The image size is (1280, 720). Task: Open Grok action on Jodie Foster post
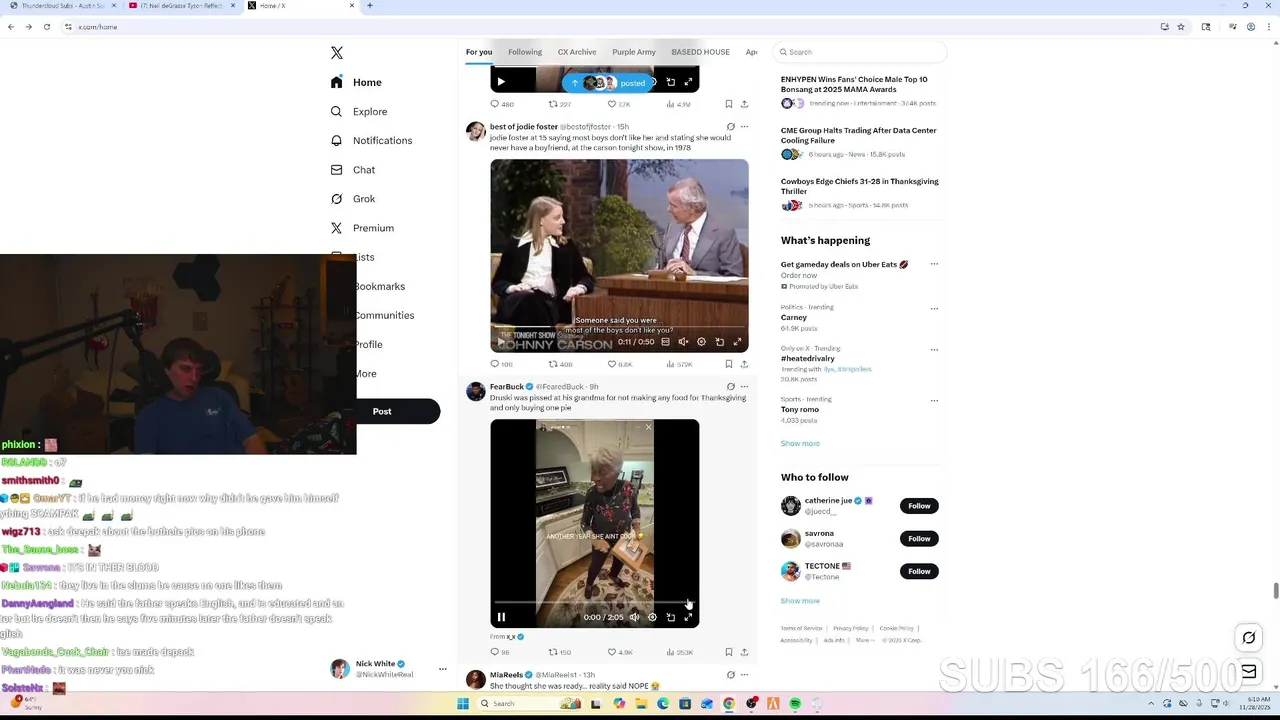pos(730,127)
